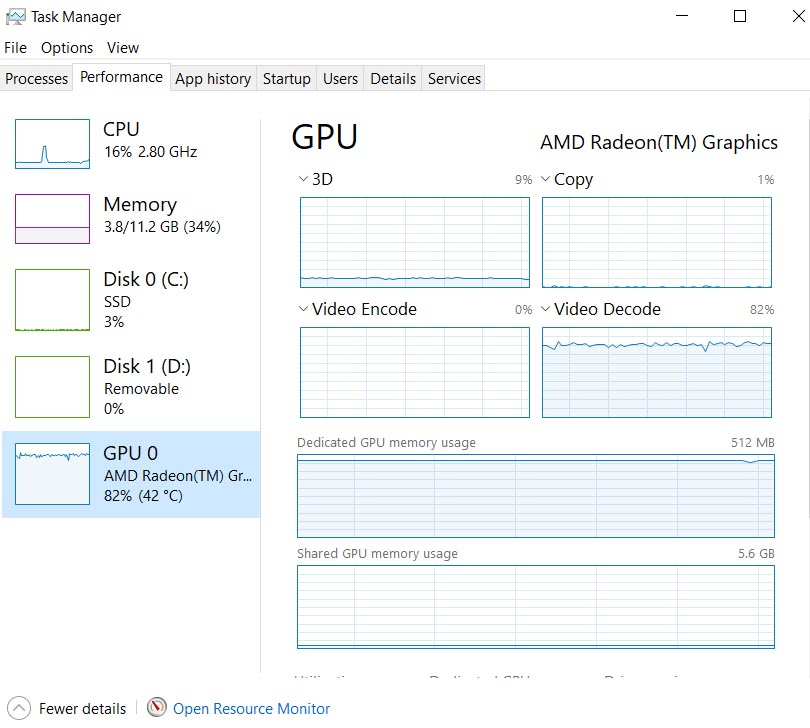Click the Task Manager title bar icon
The height and width of the screenshot is (728, 810).
coord(15,17)
